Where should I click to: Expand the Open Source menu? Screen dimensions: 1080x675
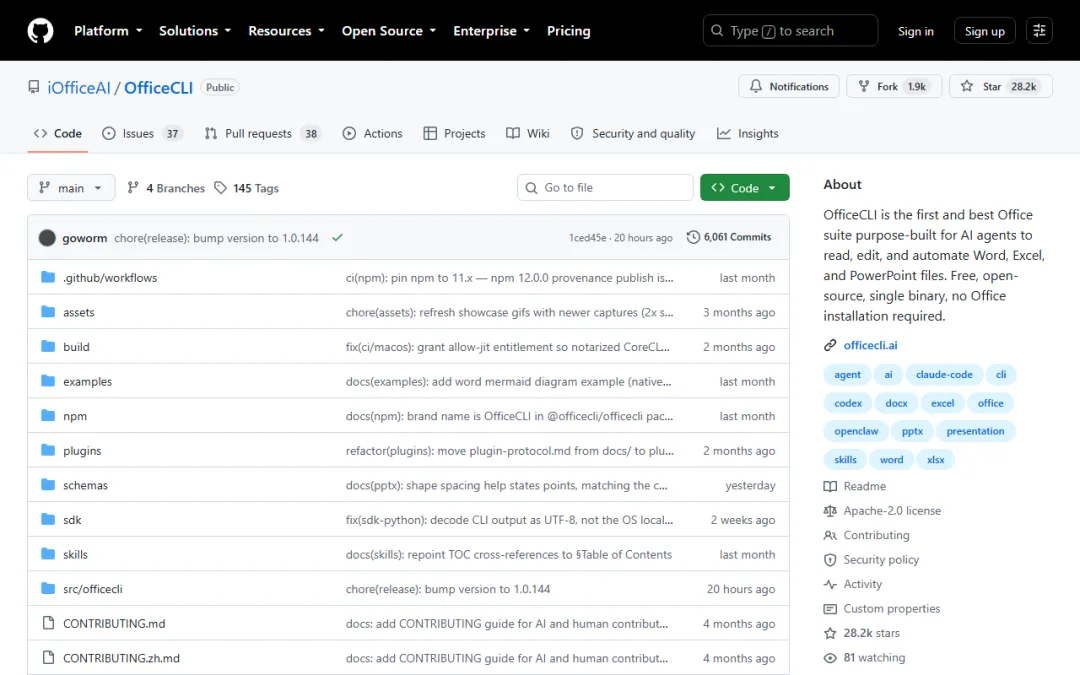tap(388, 31)
